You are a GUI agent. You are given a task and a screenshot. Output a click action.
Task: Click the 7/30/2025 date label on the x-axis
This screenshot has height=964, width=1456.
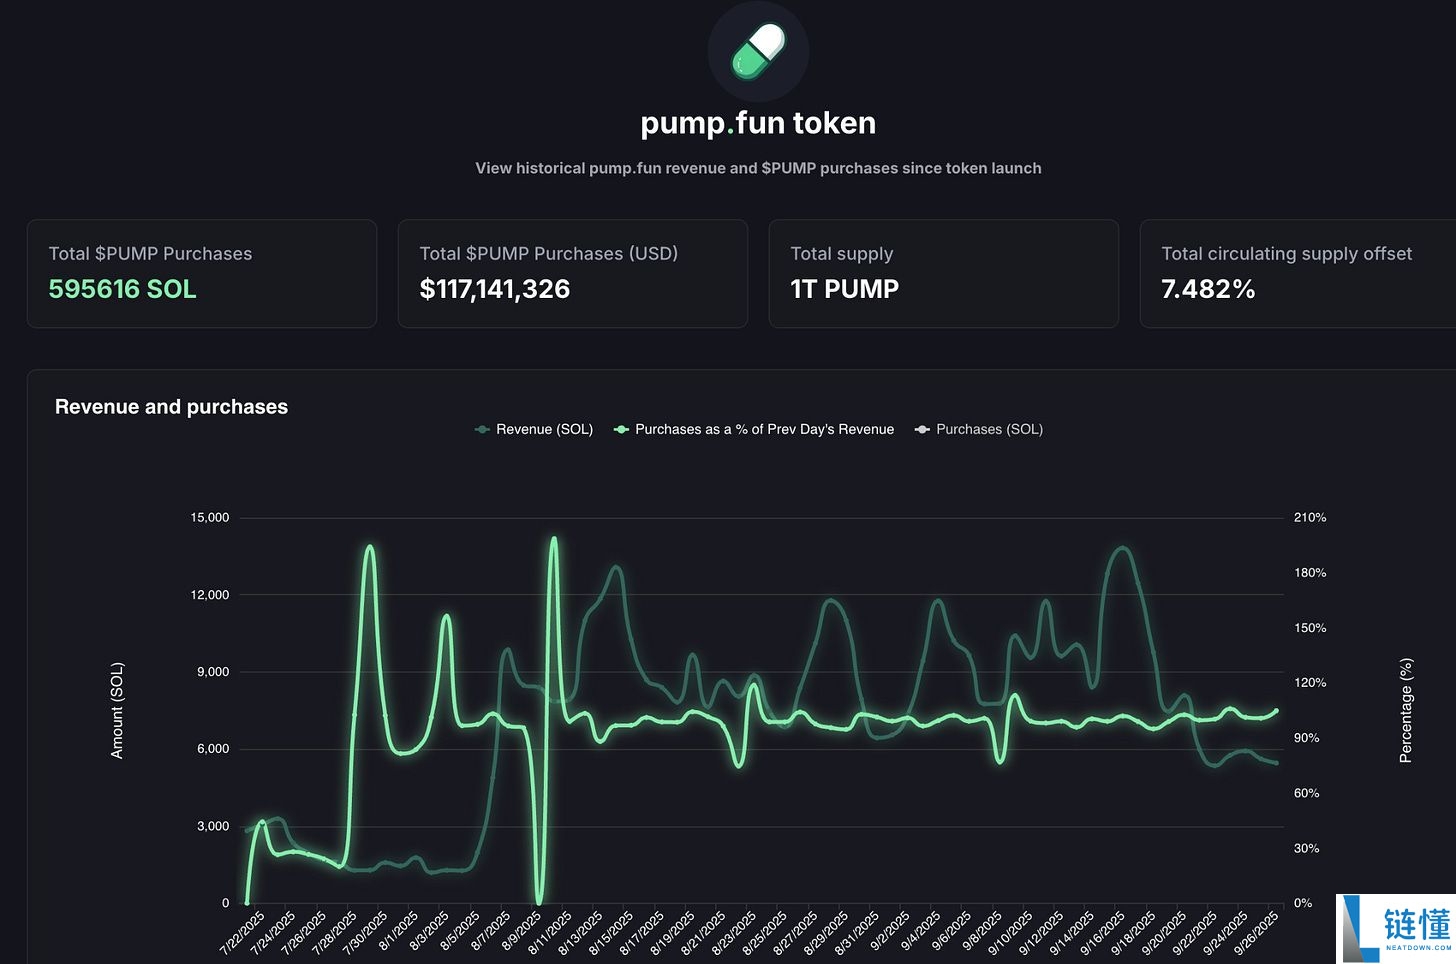(364, 932)
